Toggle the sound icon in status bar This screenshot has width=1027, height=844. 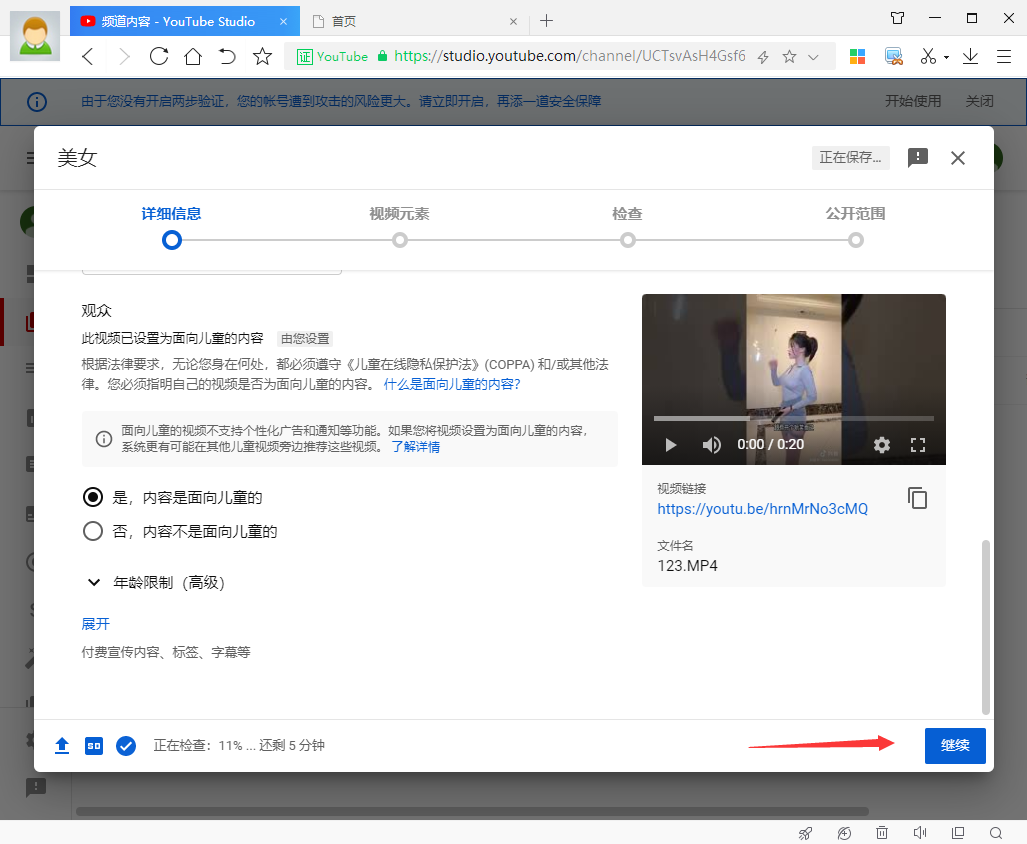tap(920, 833)
